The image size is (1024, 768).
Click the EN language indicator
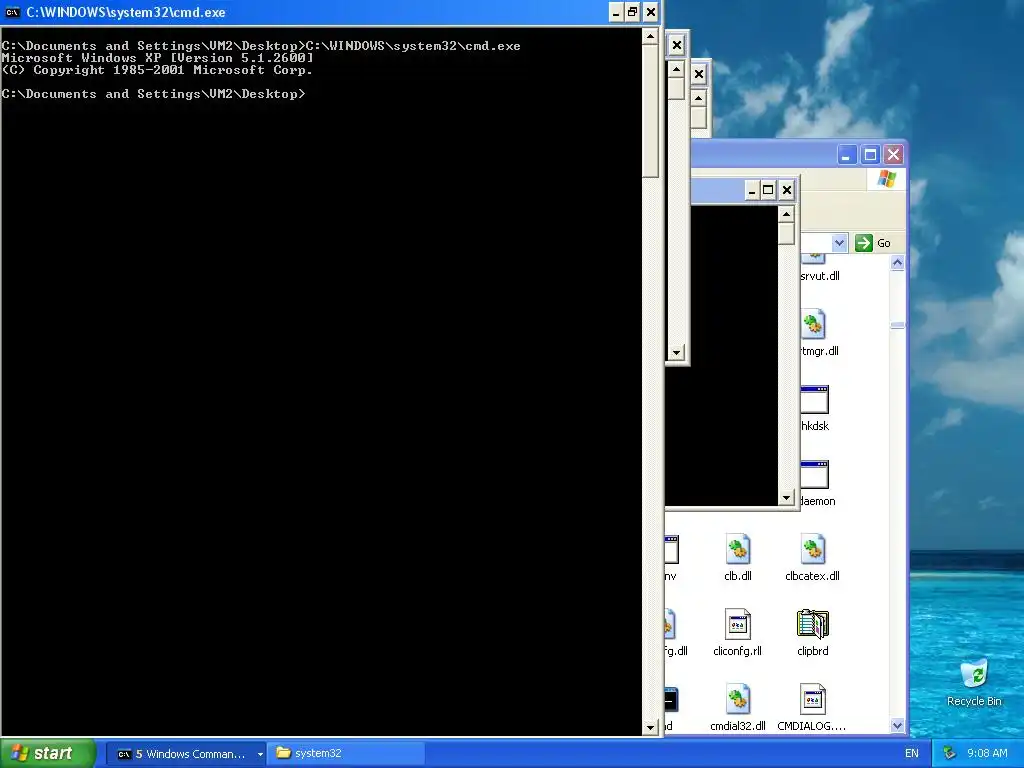[x=912, y=753]
